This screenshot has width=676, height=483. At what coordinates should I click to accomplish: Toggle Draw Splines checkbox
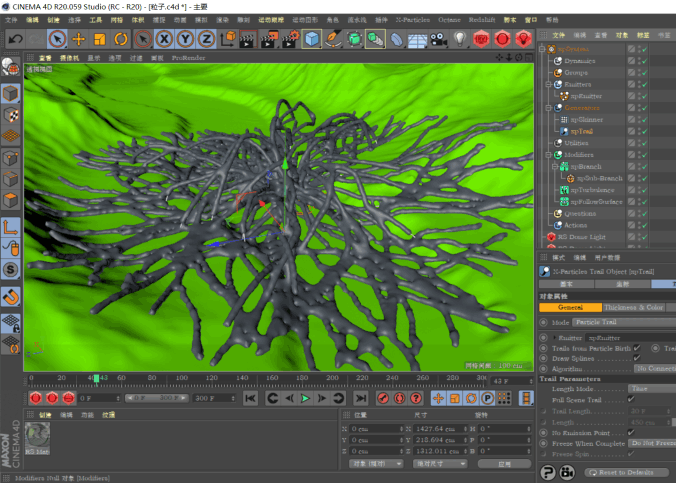point(637,358)
